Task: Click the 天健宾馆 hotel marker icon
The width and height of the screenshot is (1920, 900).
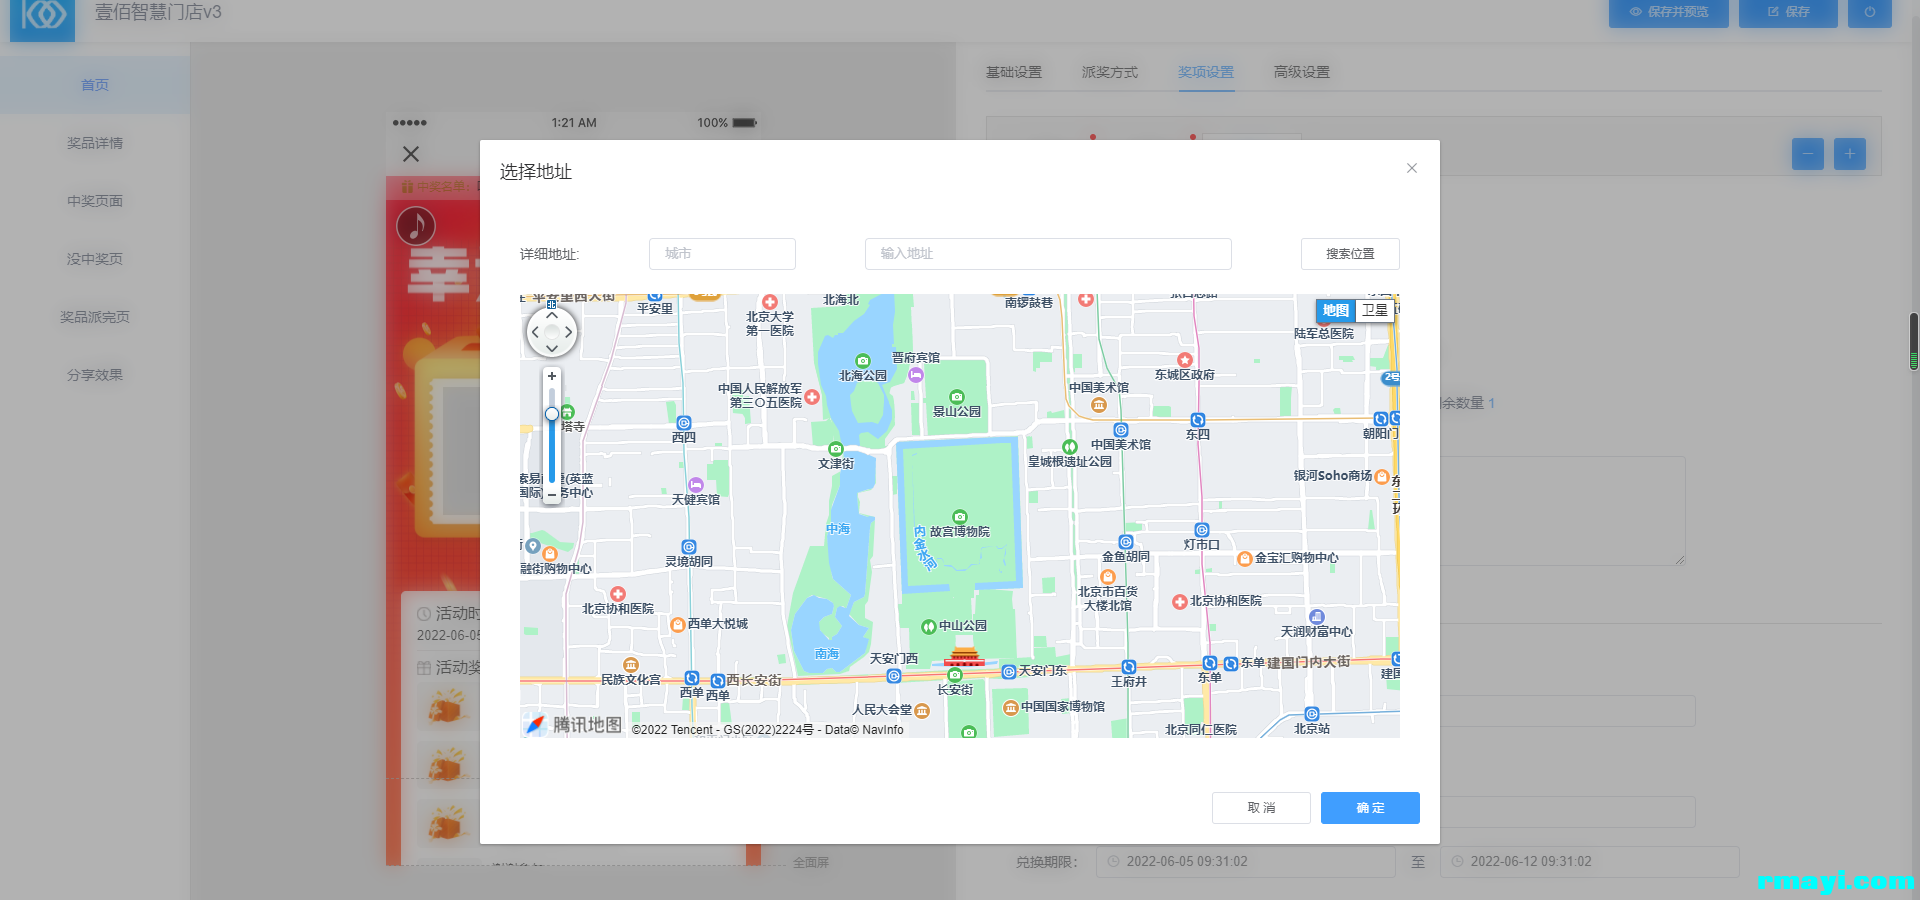Action: tap(696, 485)
